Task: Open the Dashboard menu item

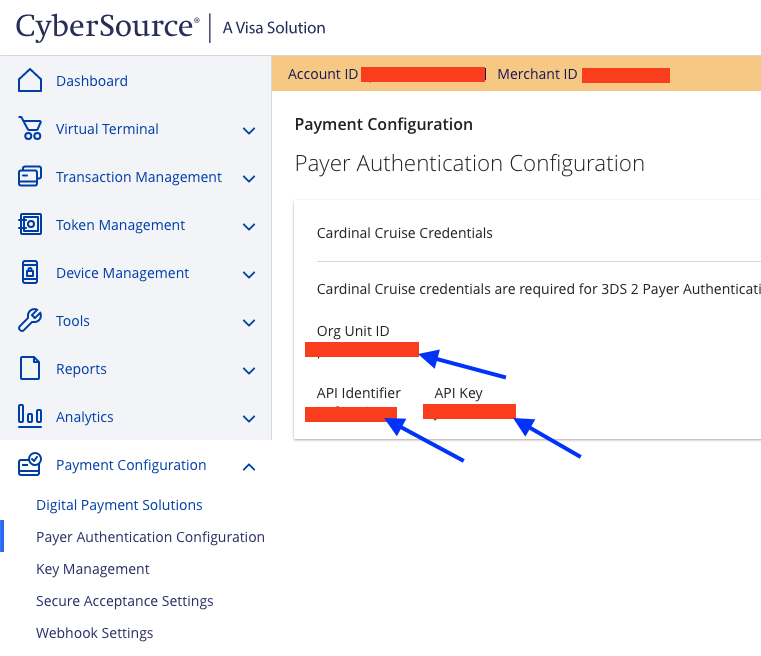Action: 92,81
